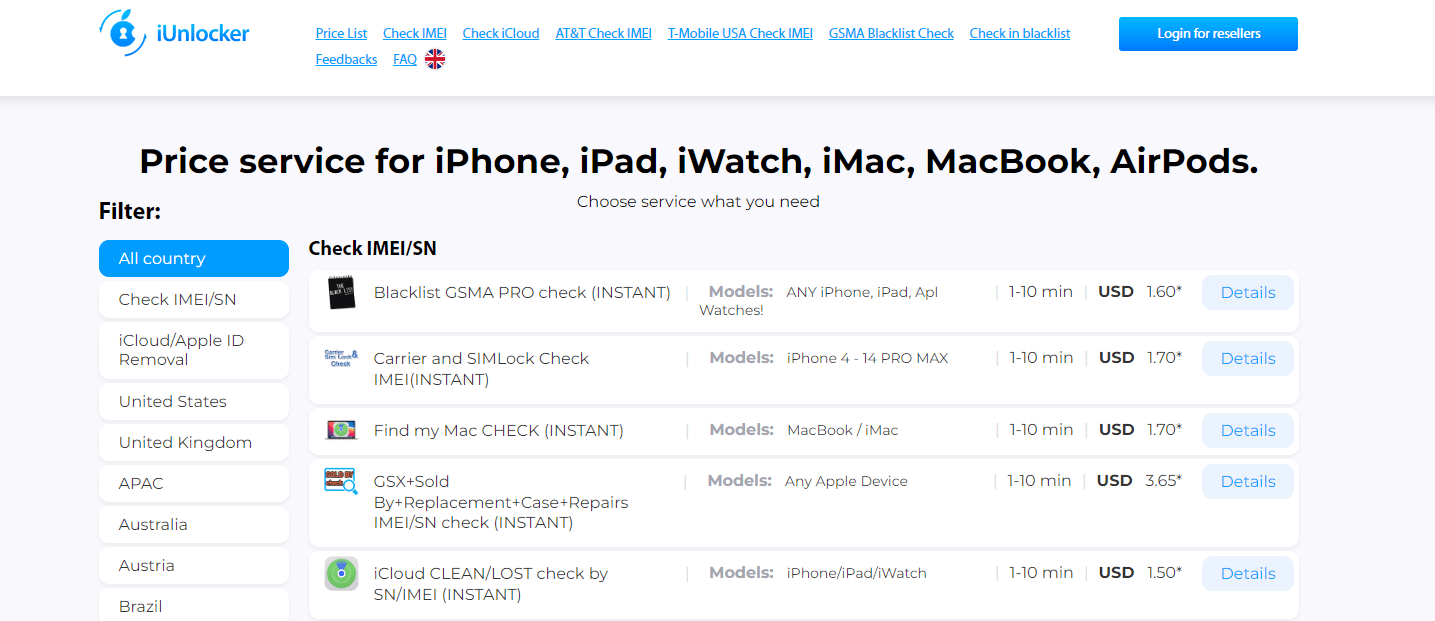Select the Australia country filter
The width and height of the screenshot is (1435, 621).
tap(193, 524)
